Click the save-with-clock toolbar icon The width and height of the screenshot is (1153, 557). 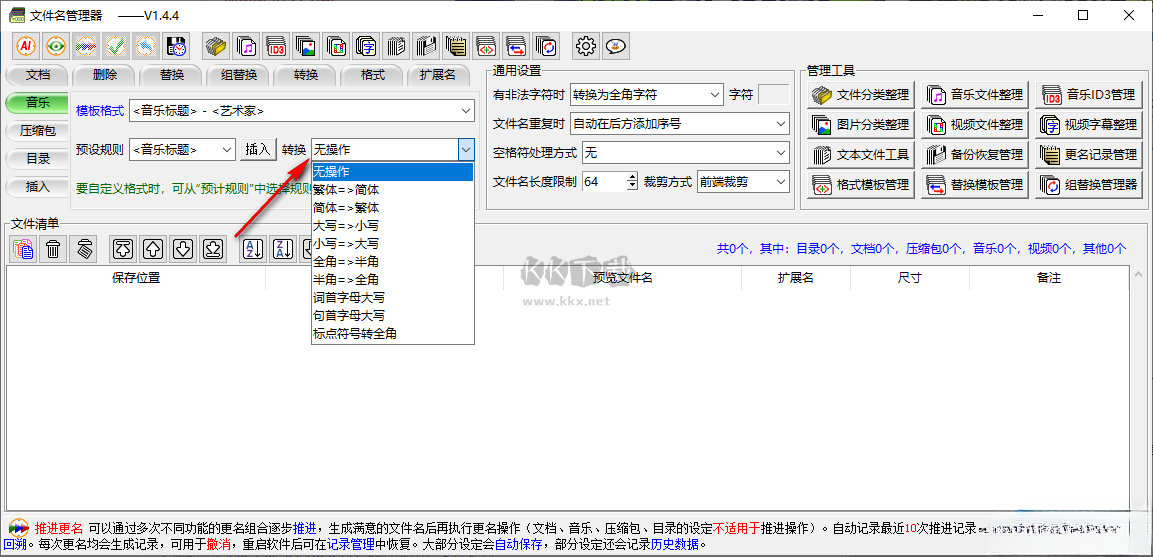[x=176, y=46]
